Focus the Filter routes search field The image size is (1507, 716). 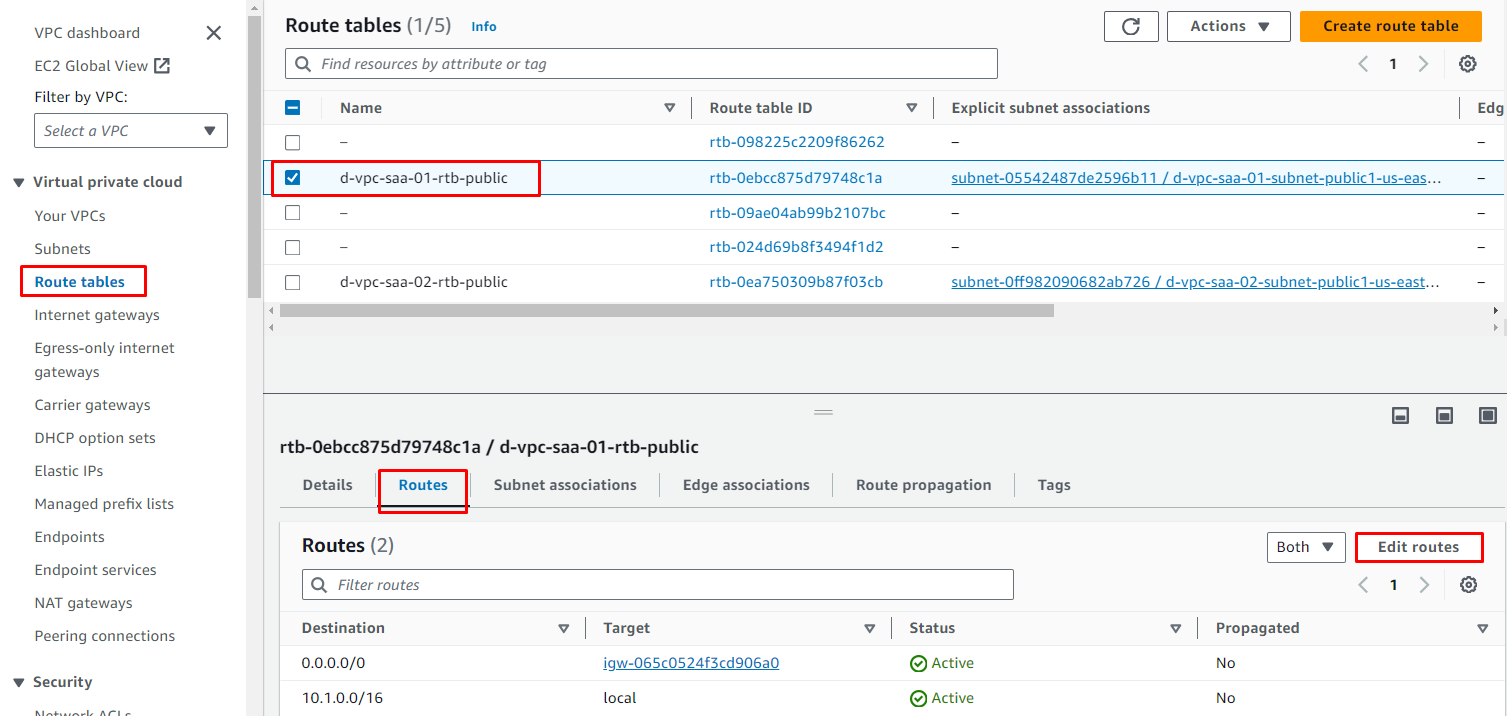658,585
